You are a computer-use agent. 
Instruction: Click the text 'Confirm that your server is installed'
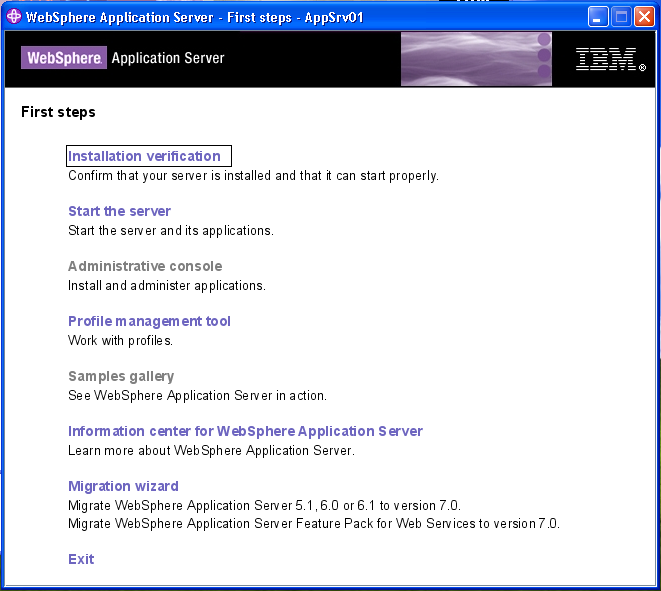point(169,176)
